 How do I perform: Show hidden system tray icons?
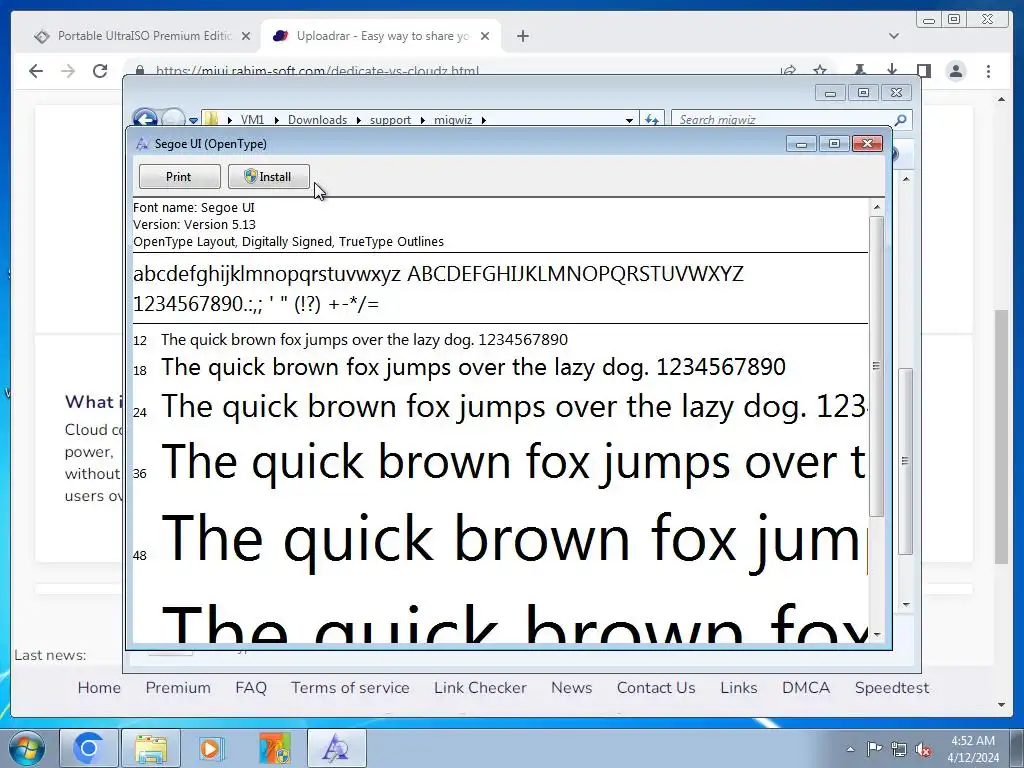850,749
